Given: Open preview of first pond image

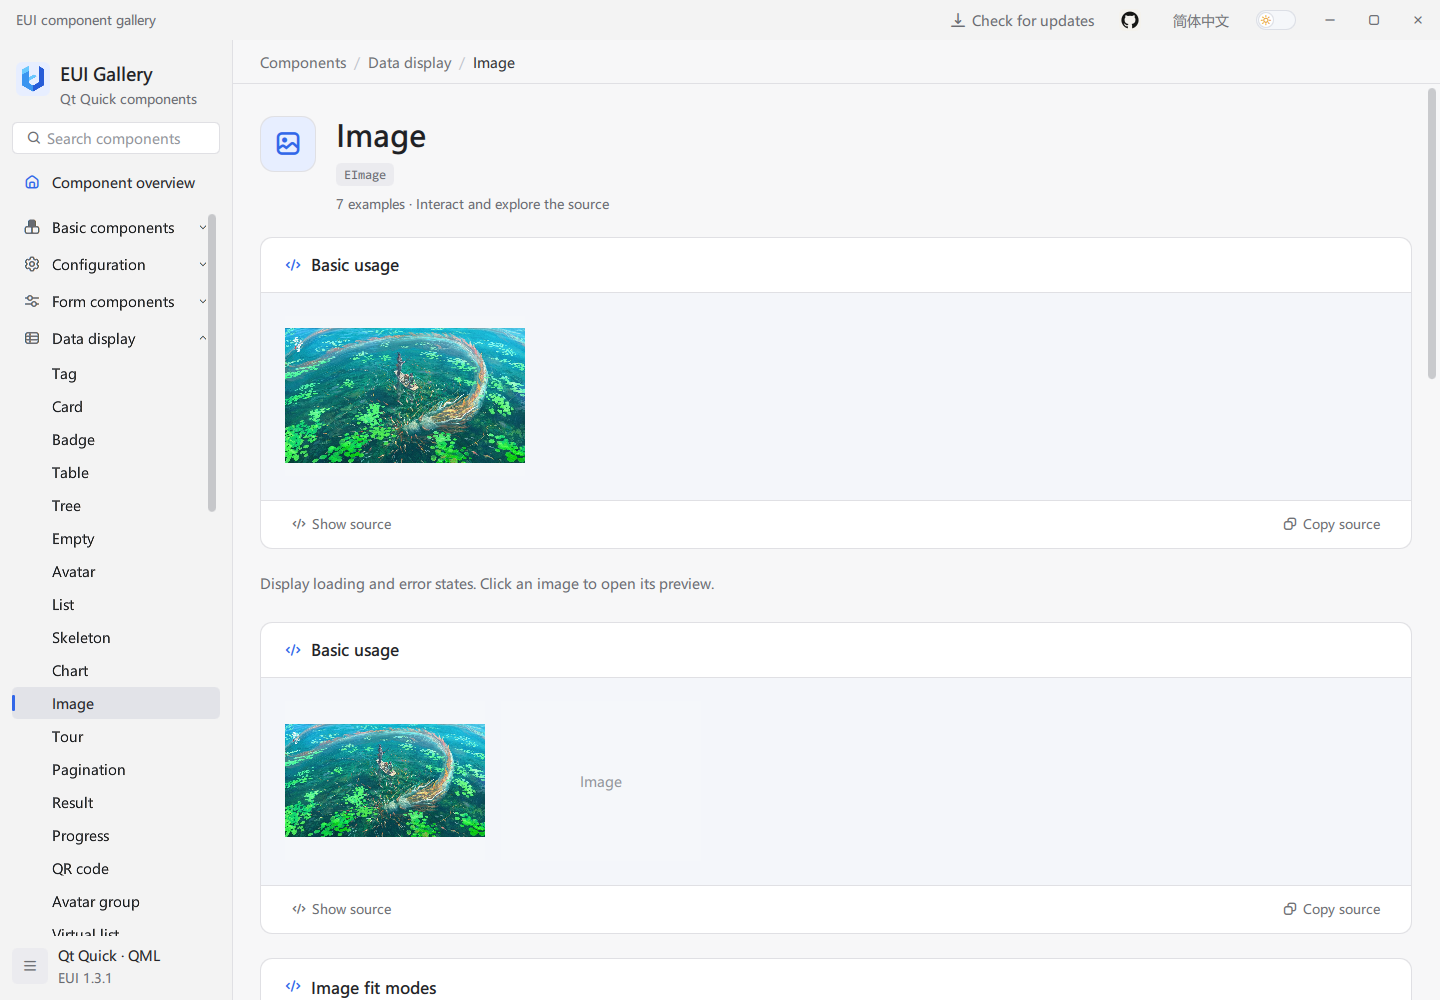Looking at the screenshot, I should [405, 395].
